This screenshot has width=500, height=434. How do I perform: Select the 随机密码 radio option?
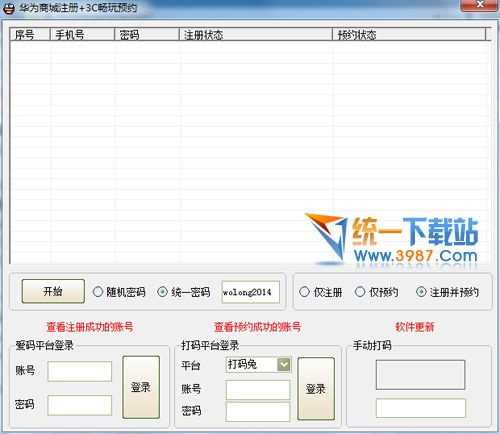[98, 292]
